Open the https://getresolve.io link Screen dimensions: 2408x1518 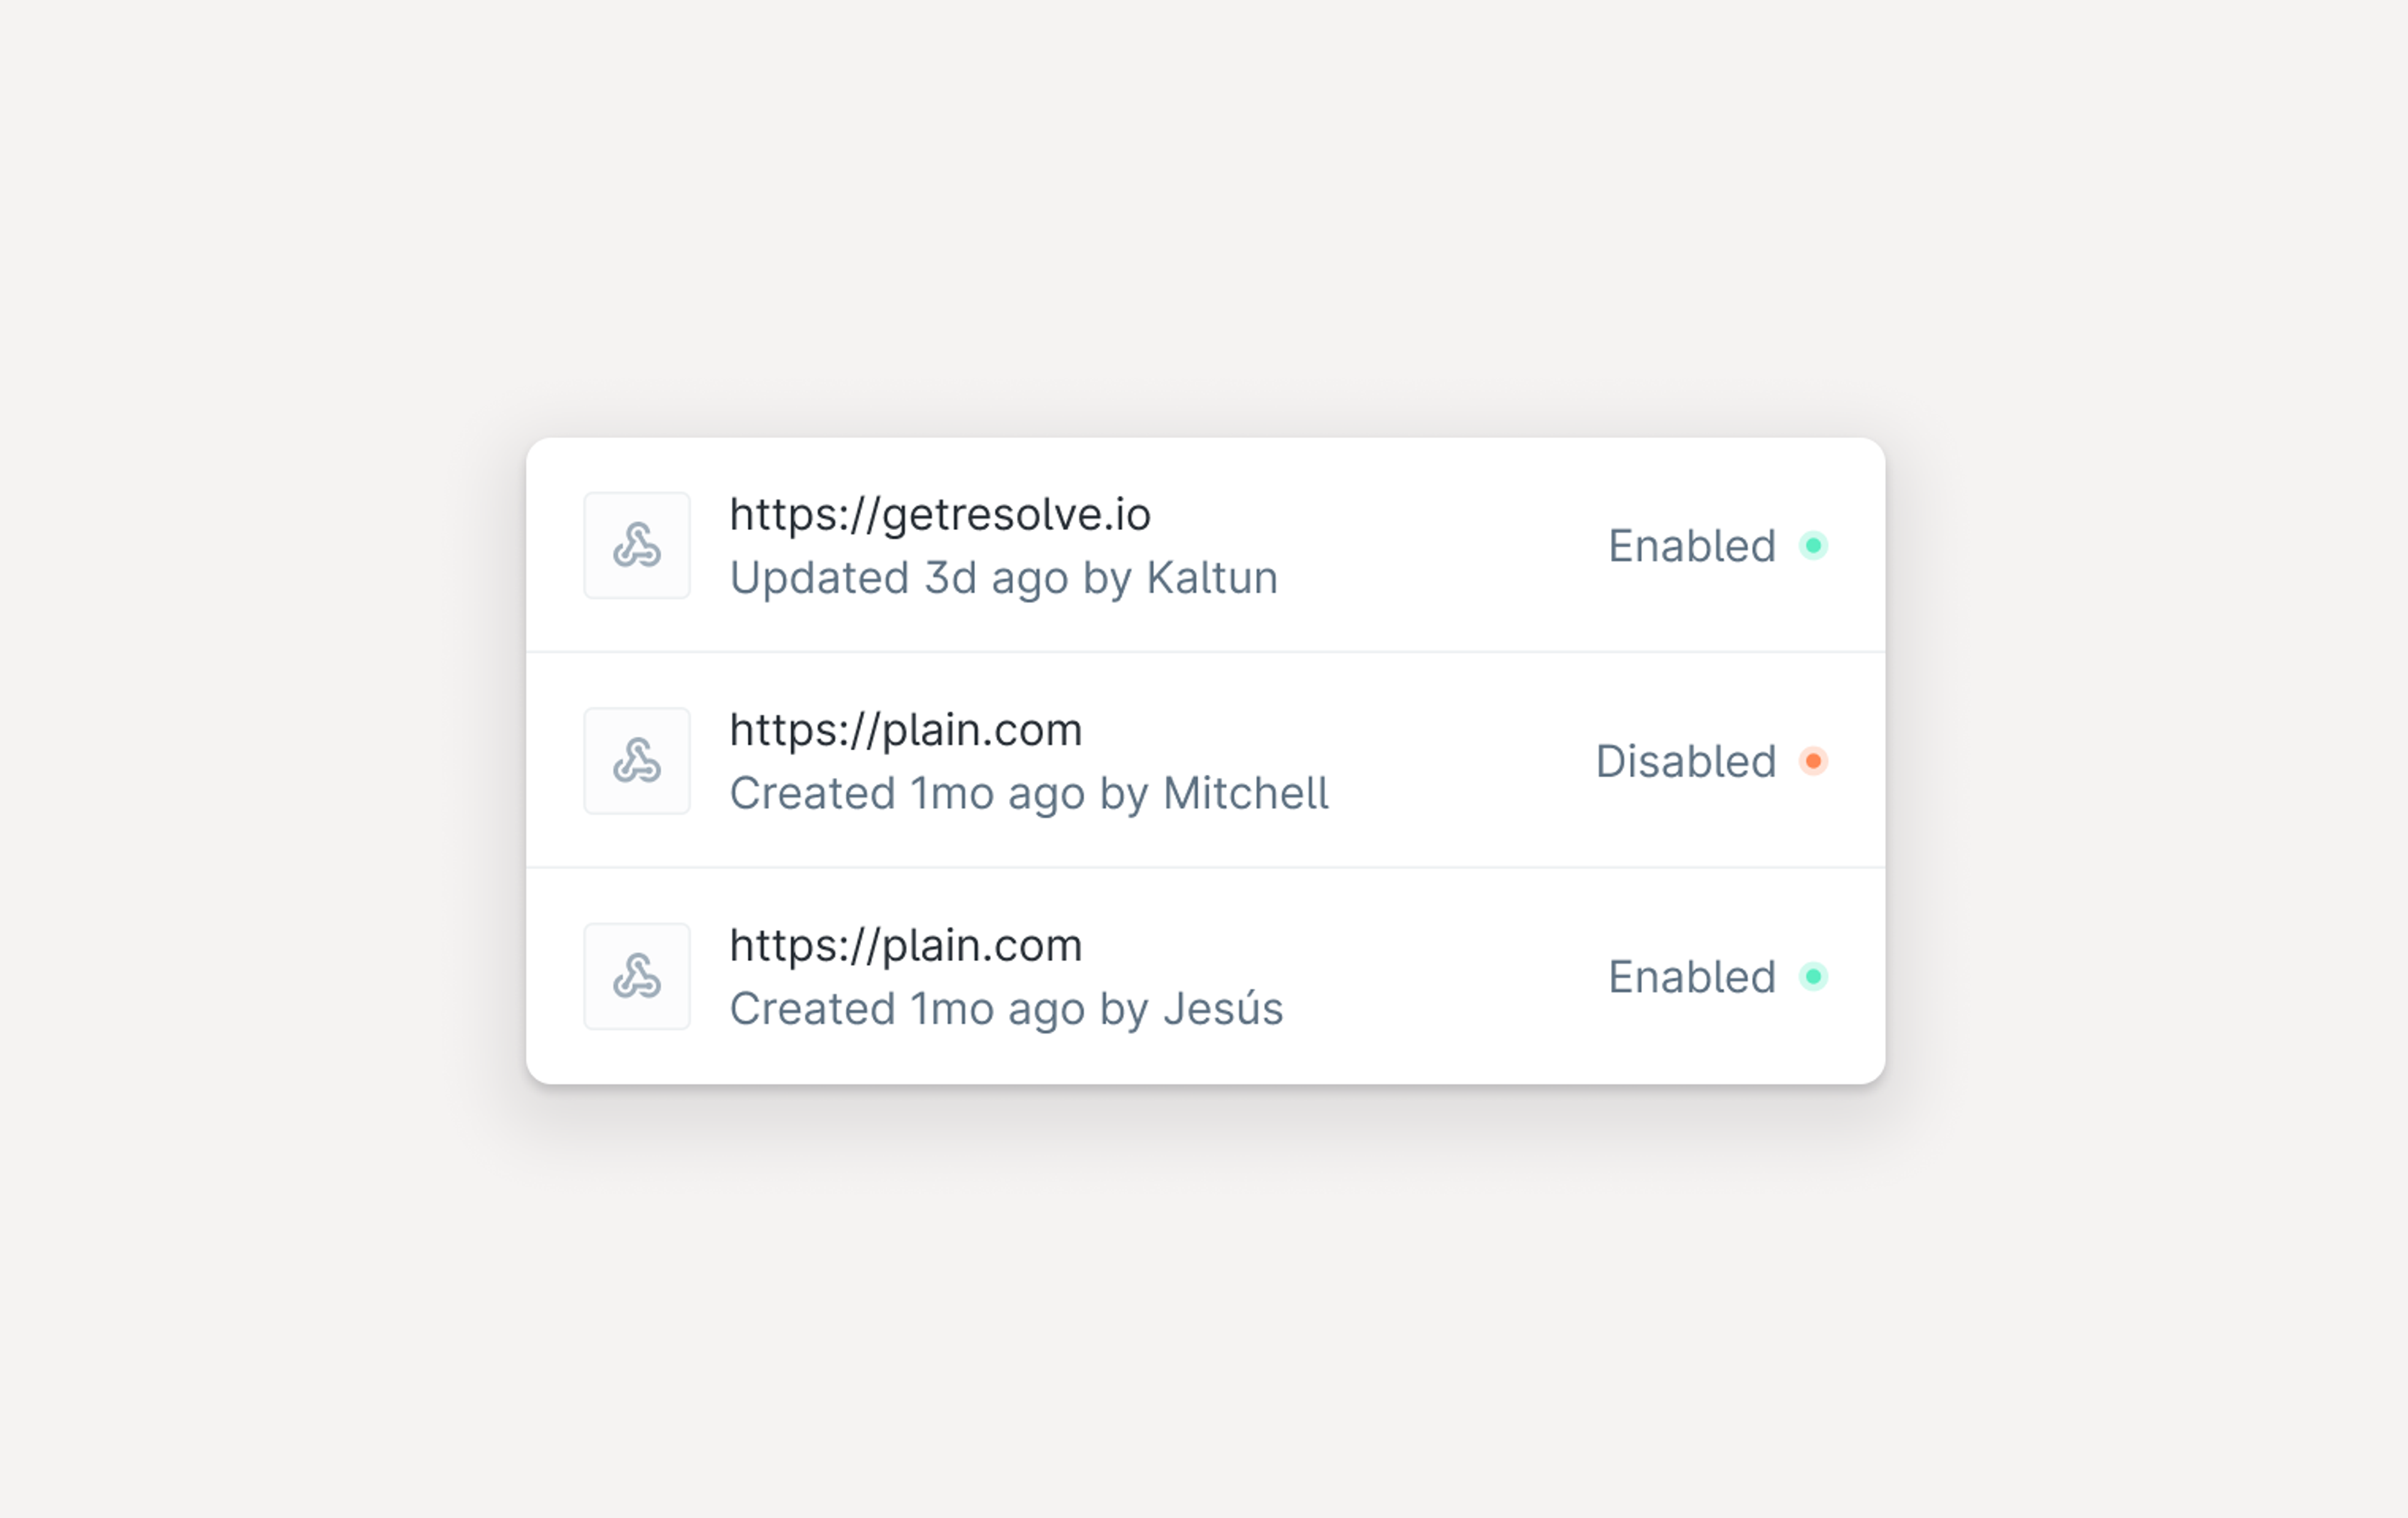940,513
